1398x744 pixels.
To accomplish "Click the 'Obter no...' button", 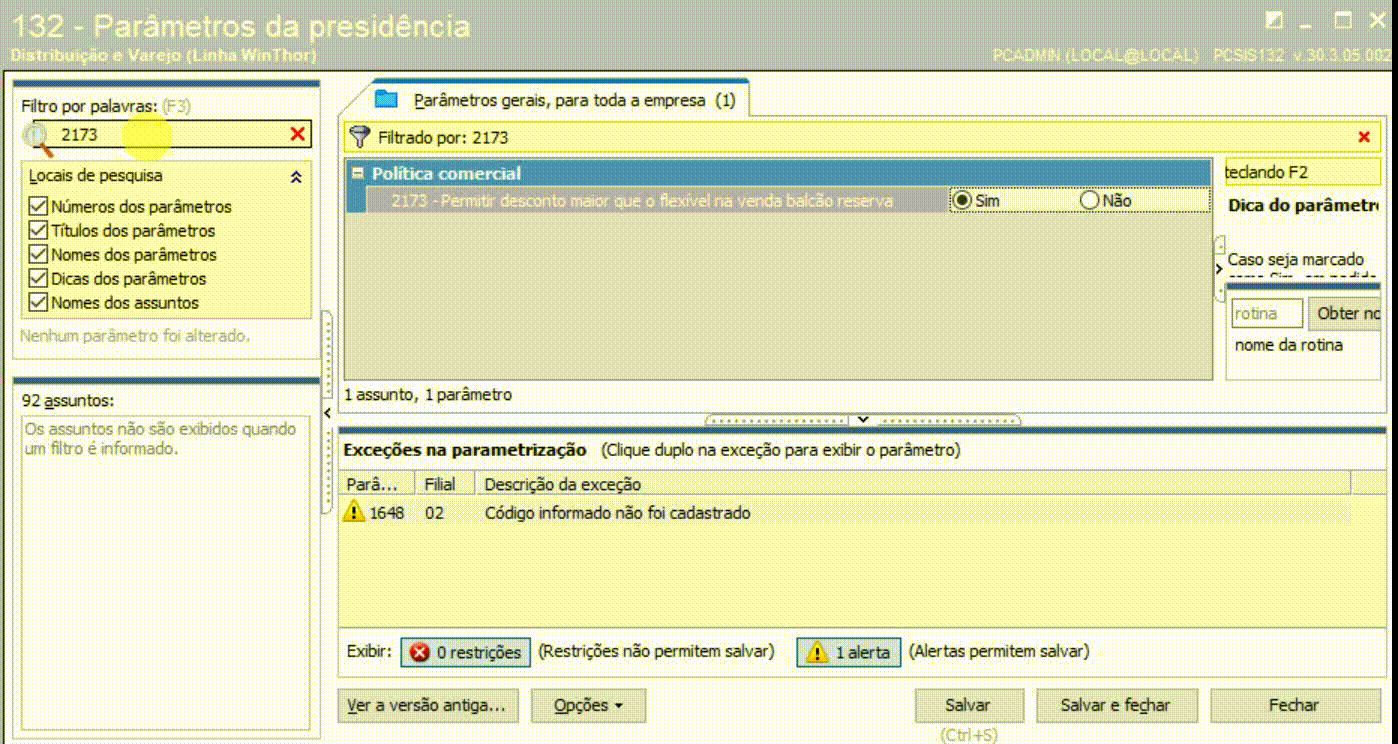I will 1344,314.
